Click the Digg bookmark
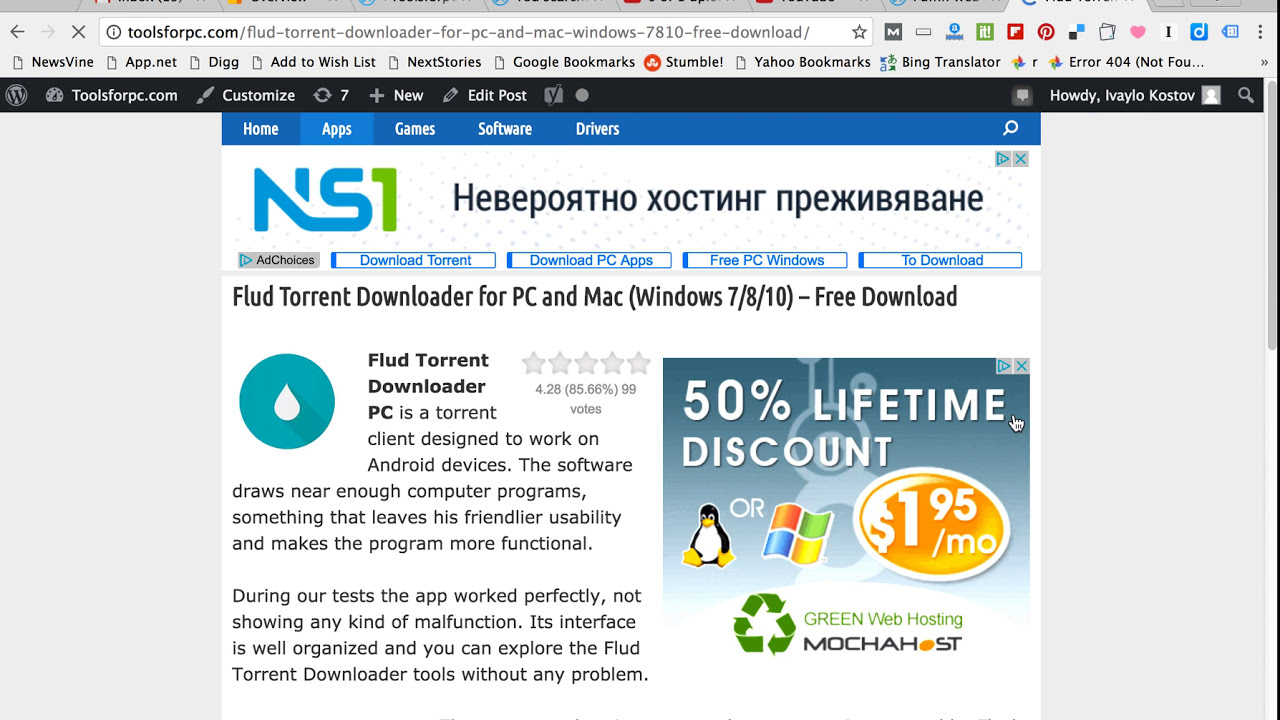This screenshot has height=720, width=1280. pos(213,62)
